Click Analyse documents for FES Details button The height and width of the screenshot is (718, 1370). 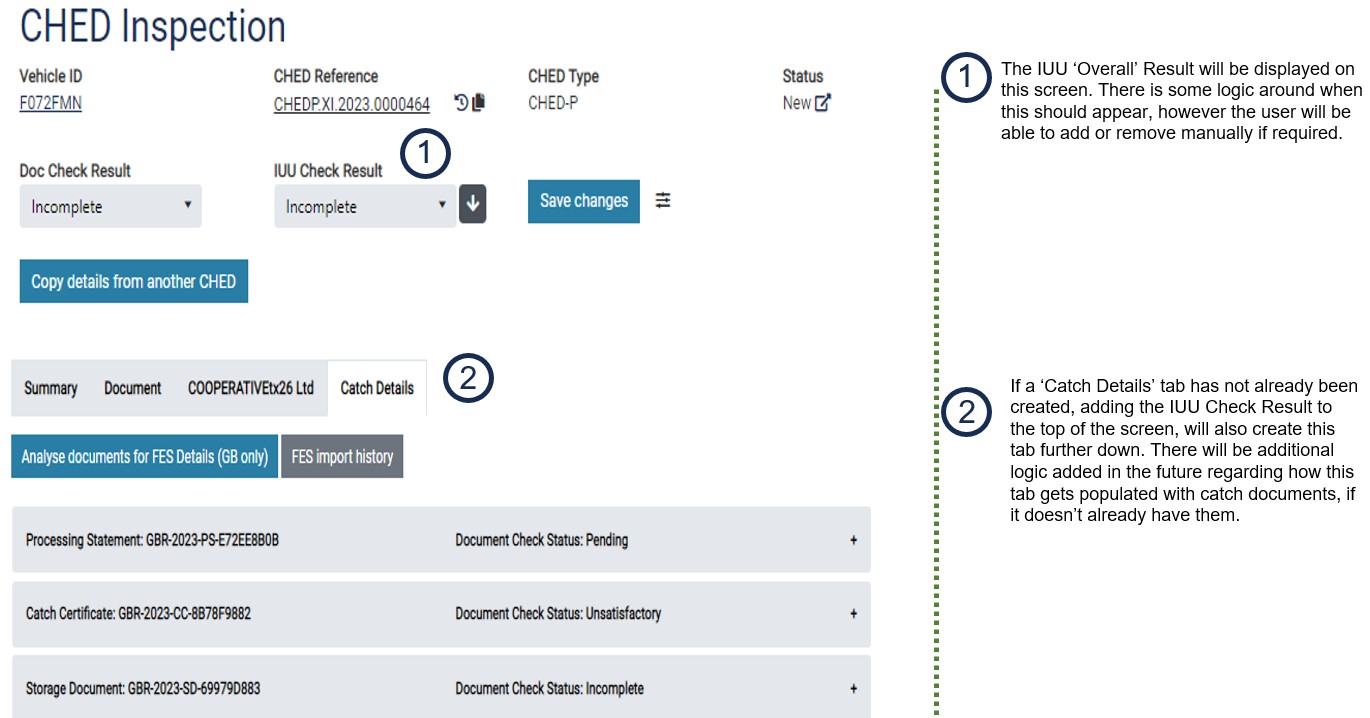(145, 457)
